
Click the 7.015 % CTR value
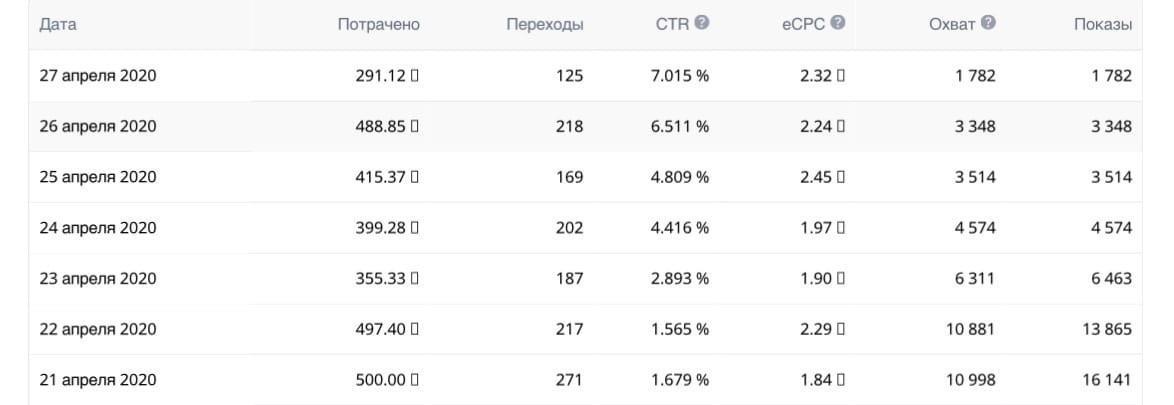tap(680, 76)
